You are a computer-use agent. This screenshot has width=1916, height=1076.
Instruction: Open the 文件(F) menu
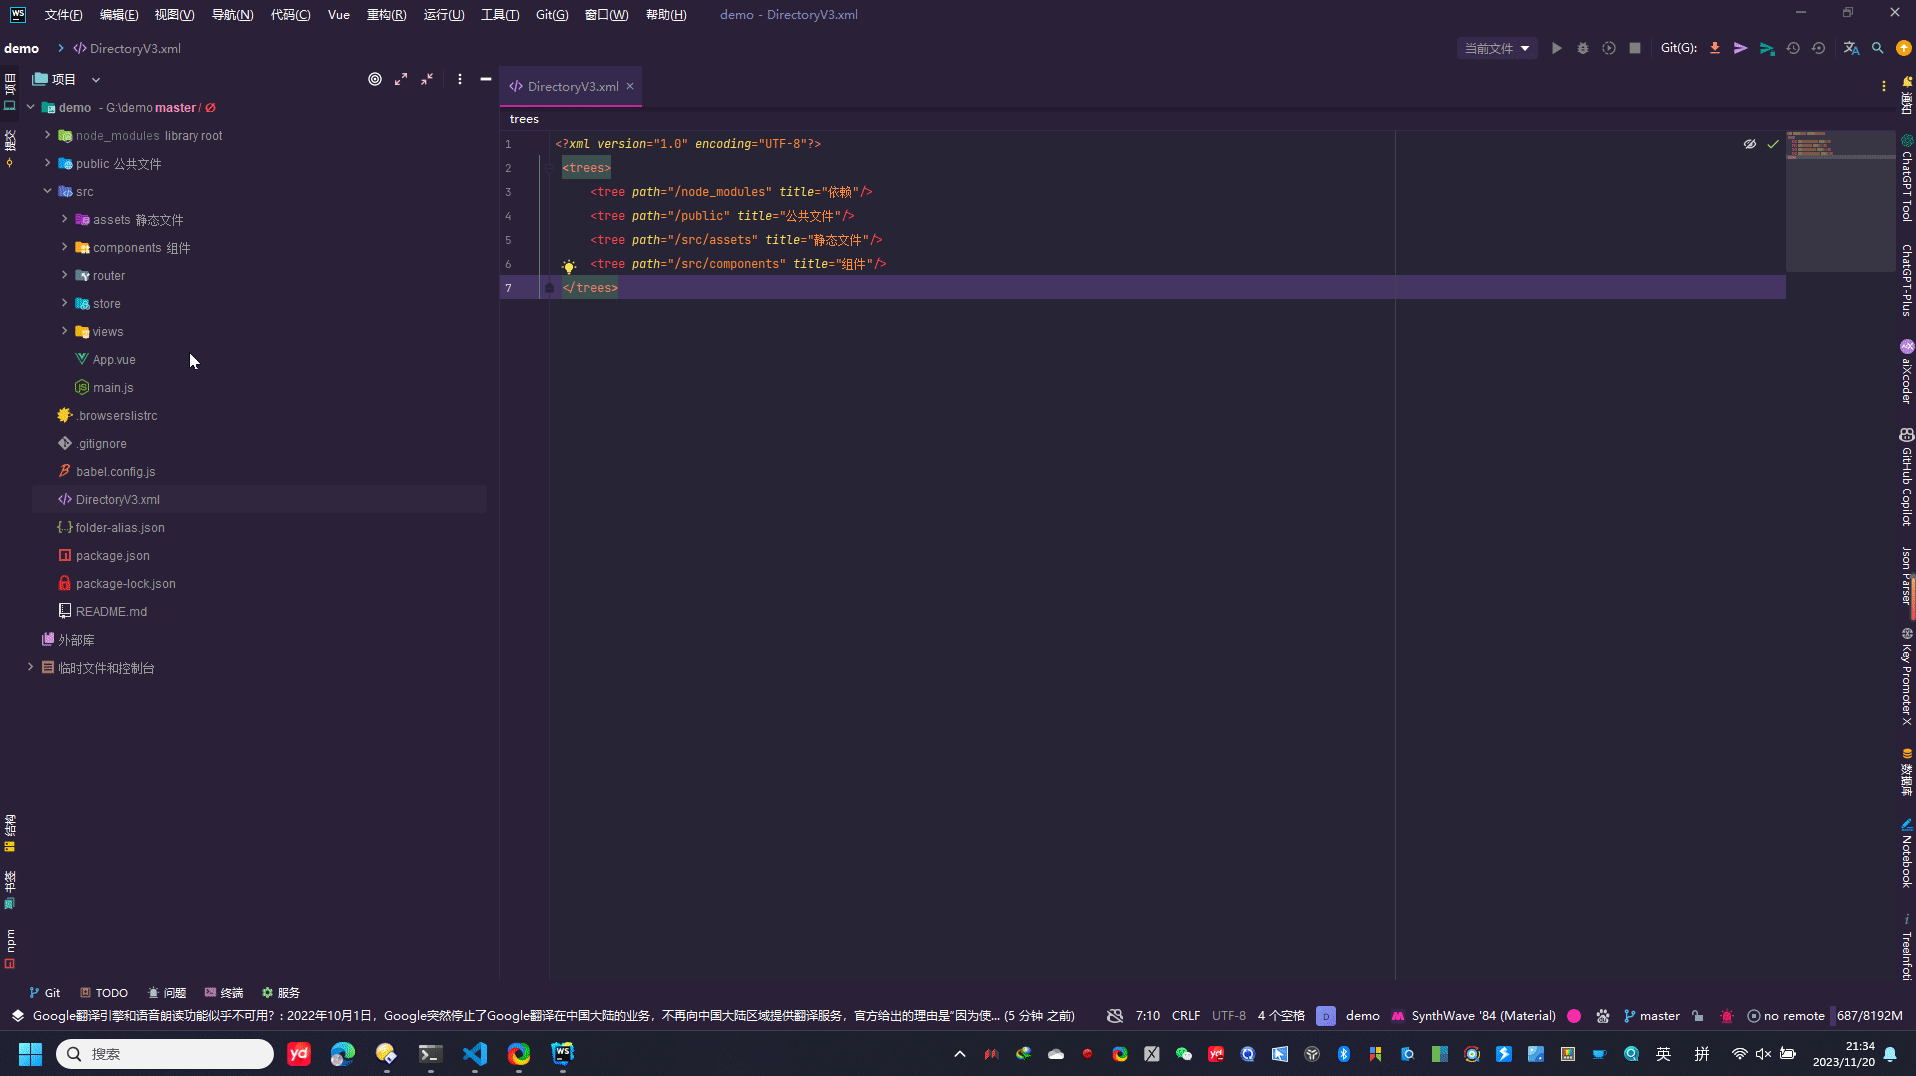63,15
